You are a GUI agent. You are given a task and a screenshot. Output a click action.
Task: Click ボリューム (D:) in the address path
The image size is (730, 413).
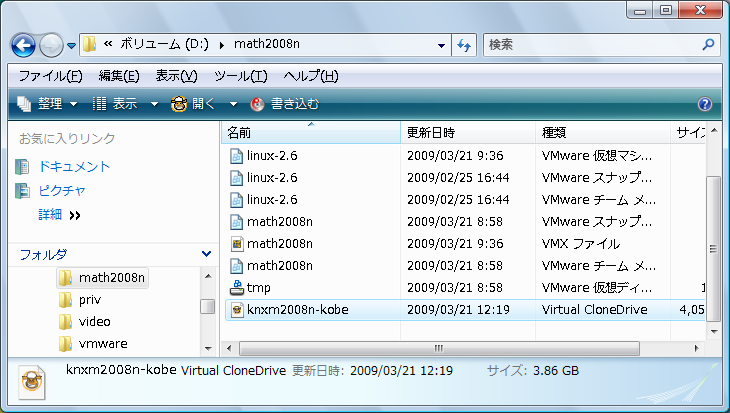tap(164, 44)
